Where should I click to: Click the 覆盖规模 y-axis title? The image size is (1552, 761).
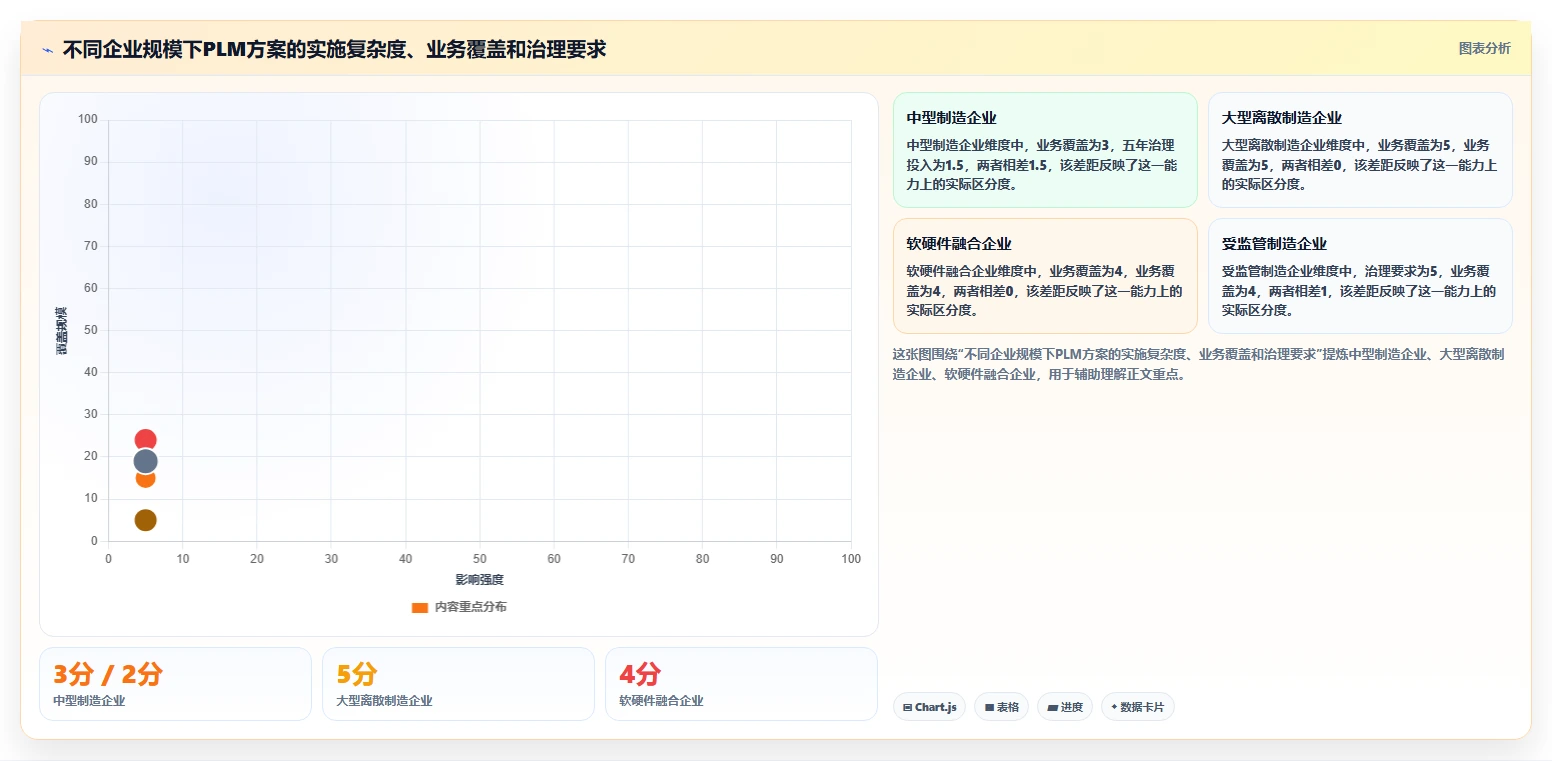(x=62, y=330)
